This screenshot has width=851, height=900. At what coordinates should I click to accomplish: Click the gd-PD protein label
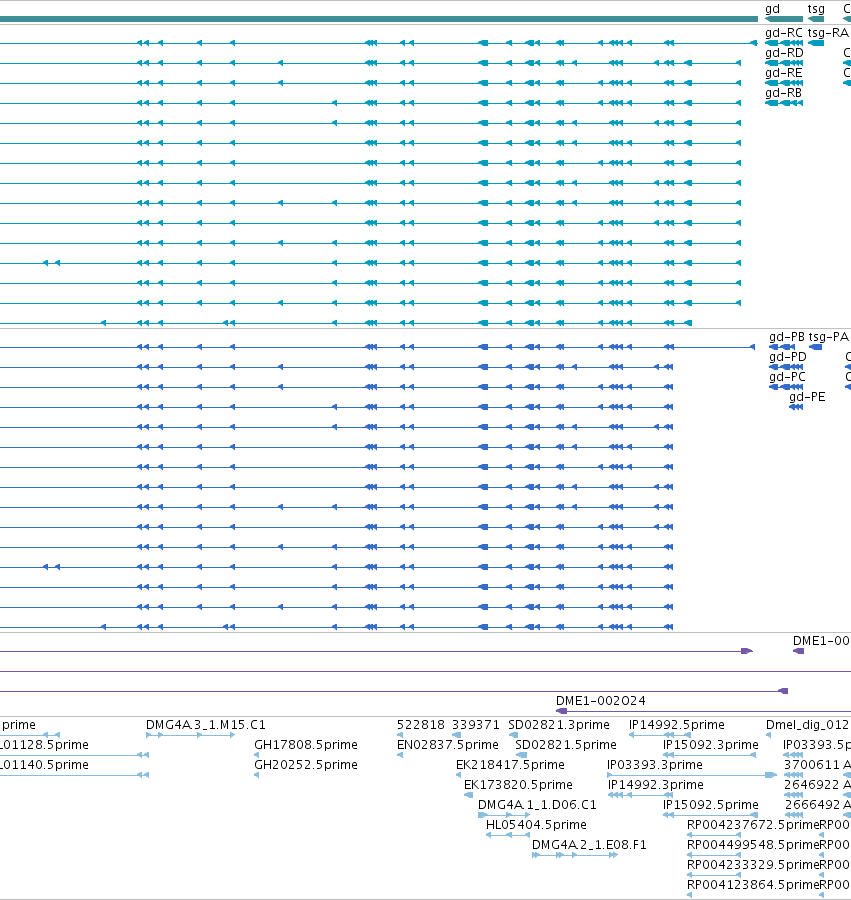pos(788,357)
